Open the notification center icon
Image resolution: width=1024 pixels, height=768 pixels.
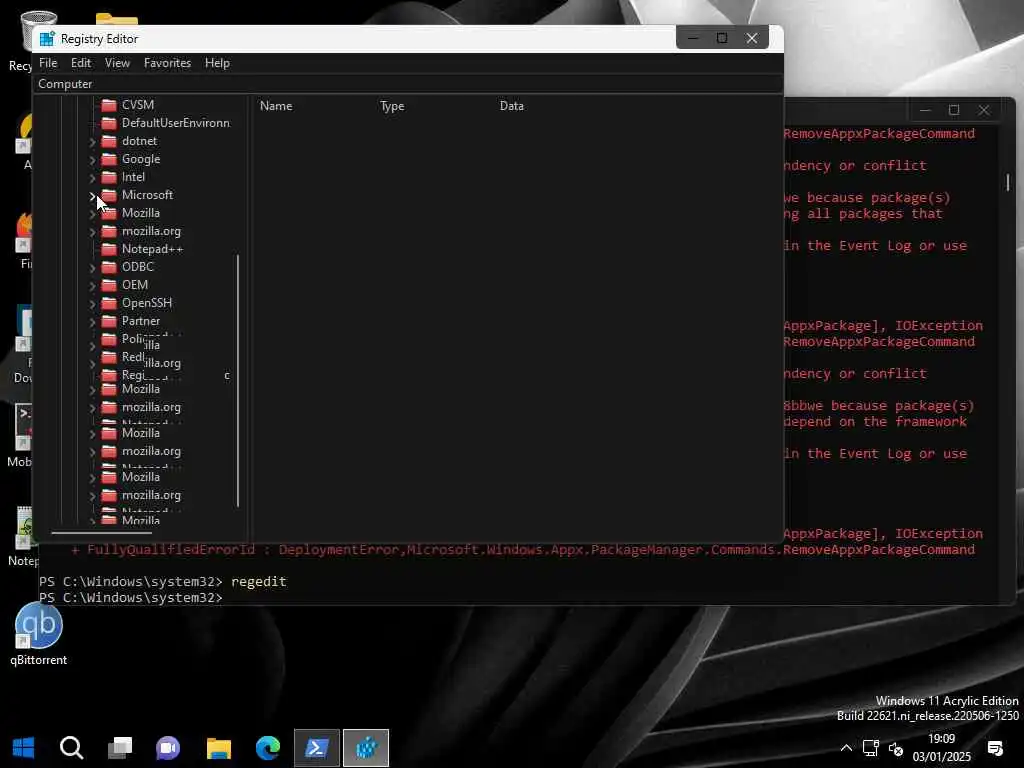995,748
